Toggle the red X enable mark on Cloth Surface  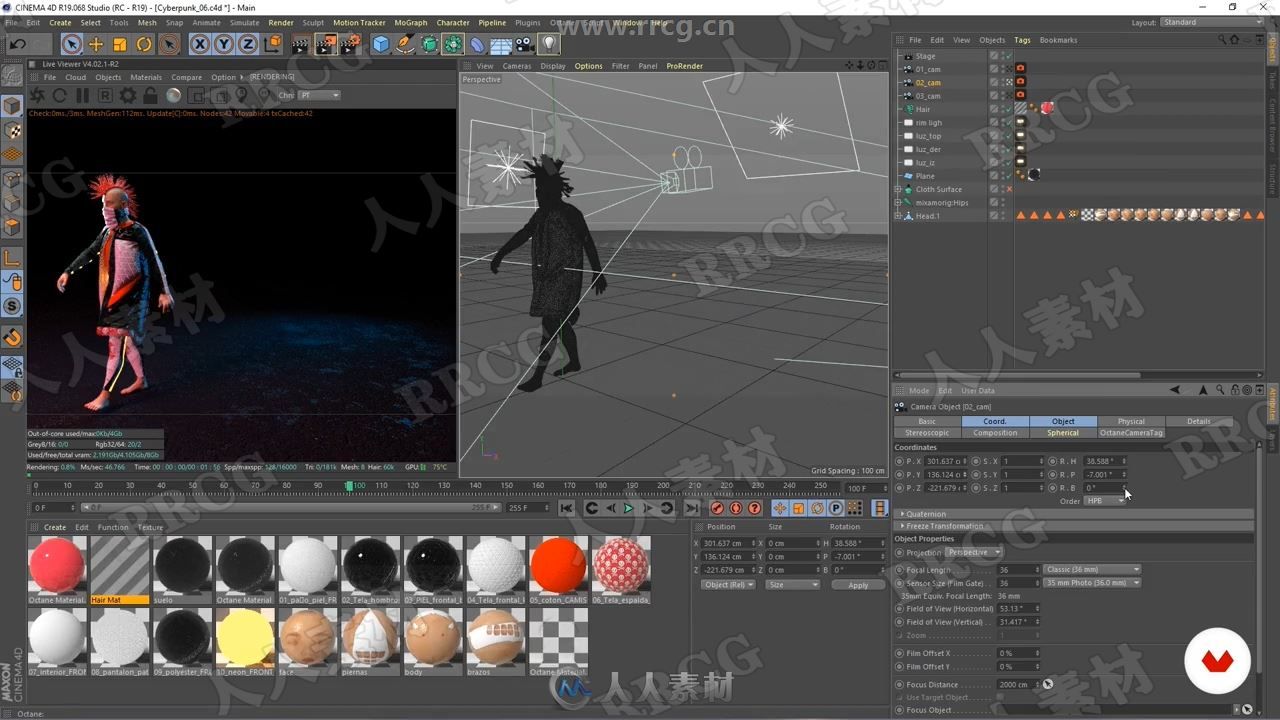1008,189
